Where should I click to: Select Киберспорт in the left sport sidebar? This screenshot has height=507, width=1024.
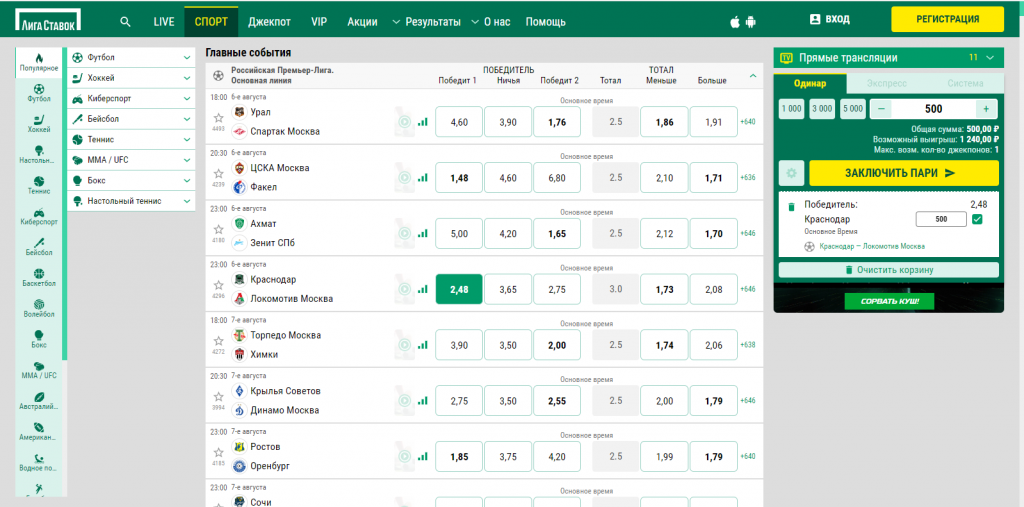click(x=39, y=217)
